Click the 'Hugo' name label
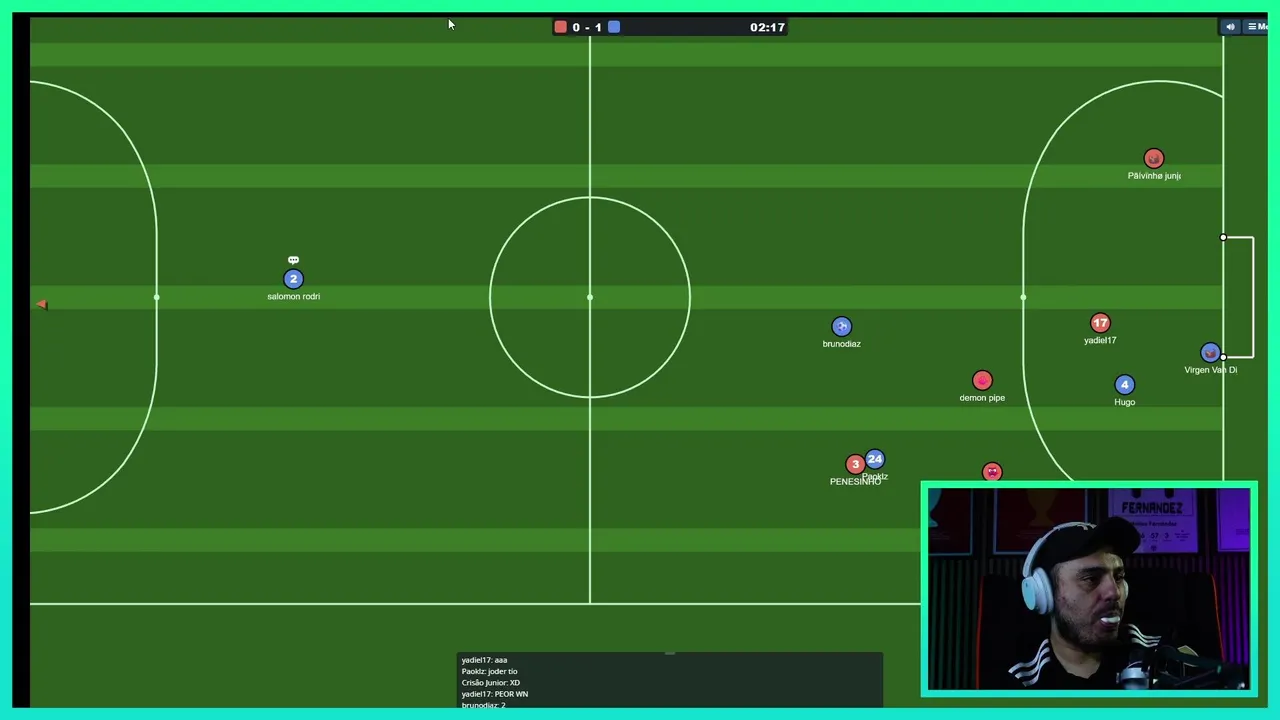This screenshot has width=1280, height=720. [x=1124, y=402]
